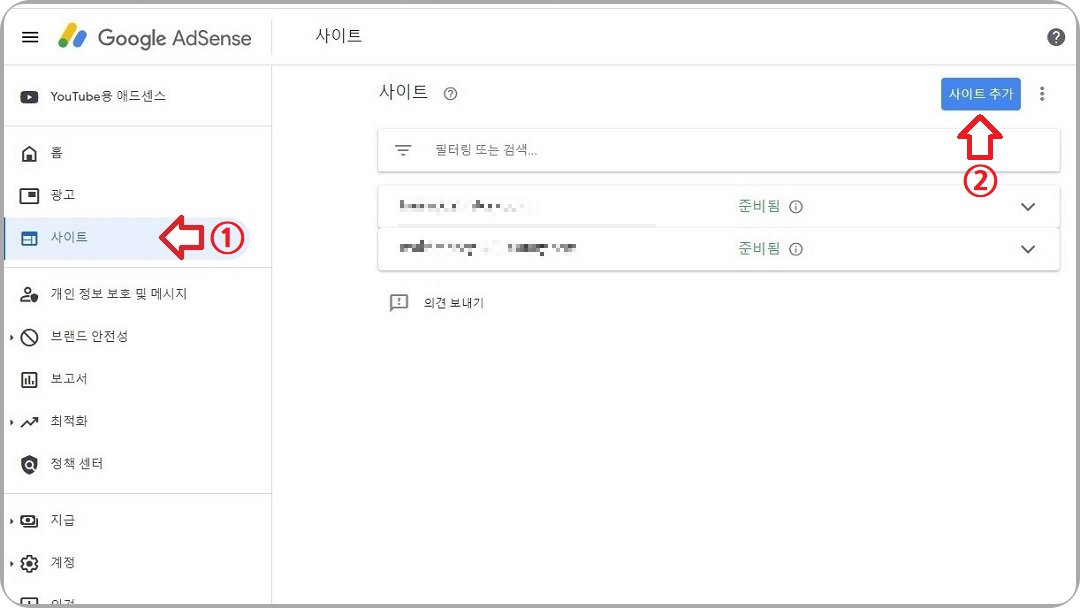The height and width of the screenshot is (608, 1080).
Task: Open the hamburger navigation menu
Action: click(29, 37)
